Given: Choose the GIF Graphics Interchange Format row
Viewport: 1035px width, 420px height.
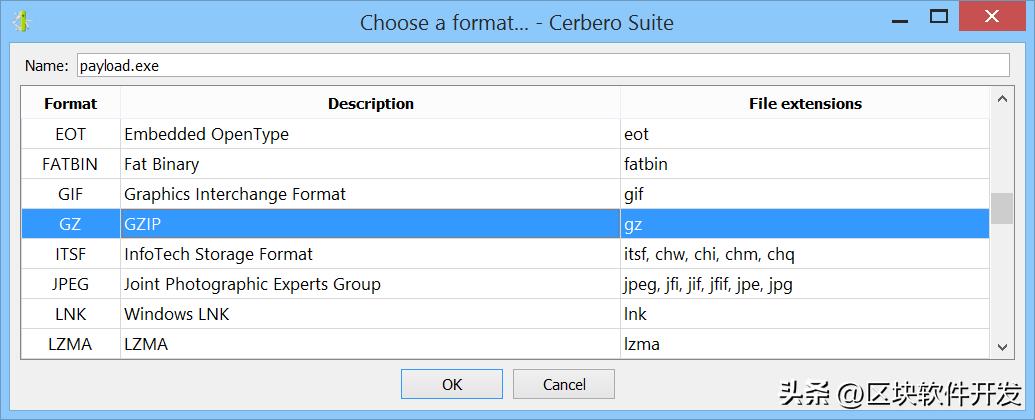Looking at the screenshot, I should click(x=370, y=194).
